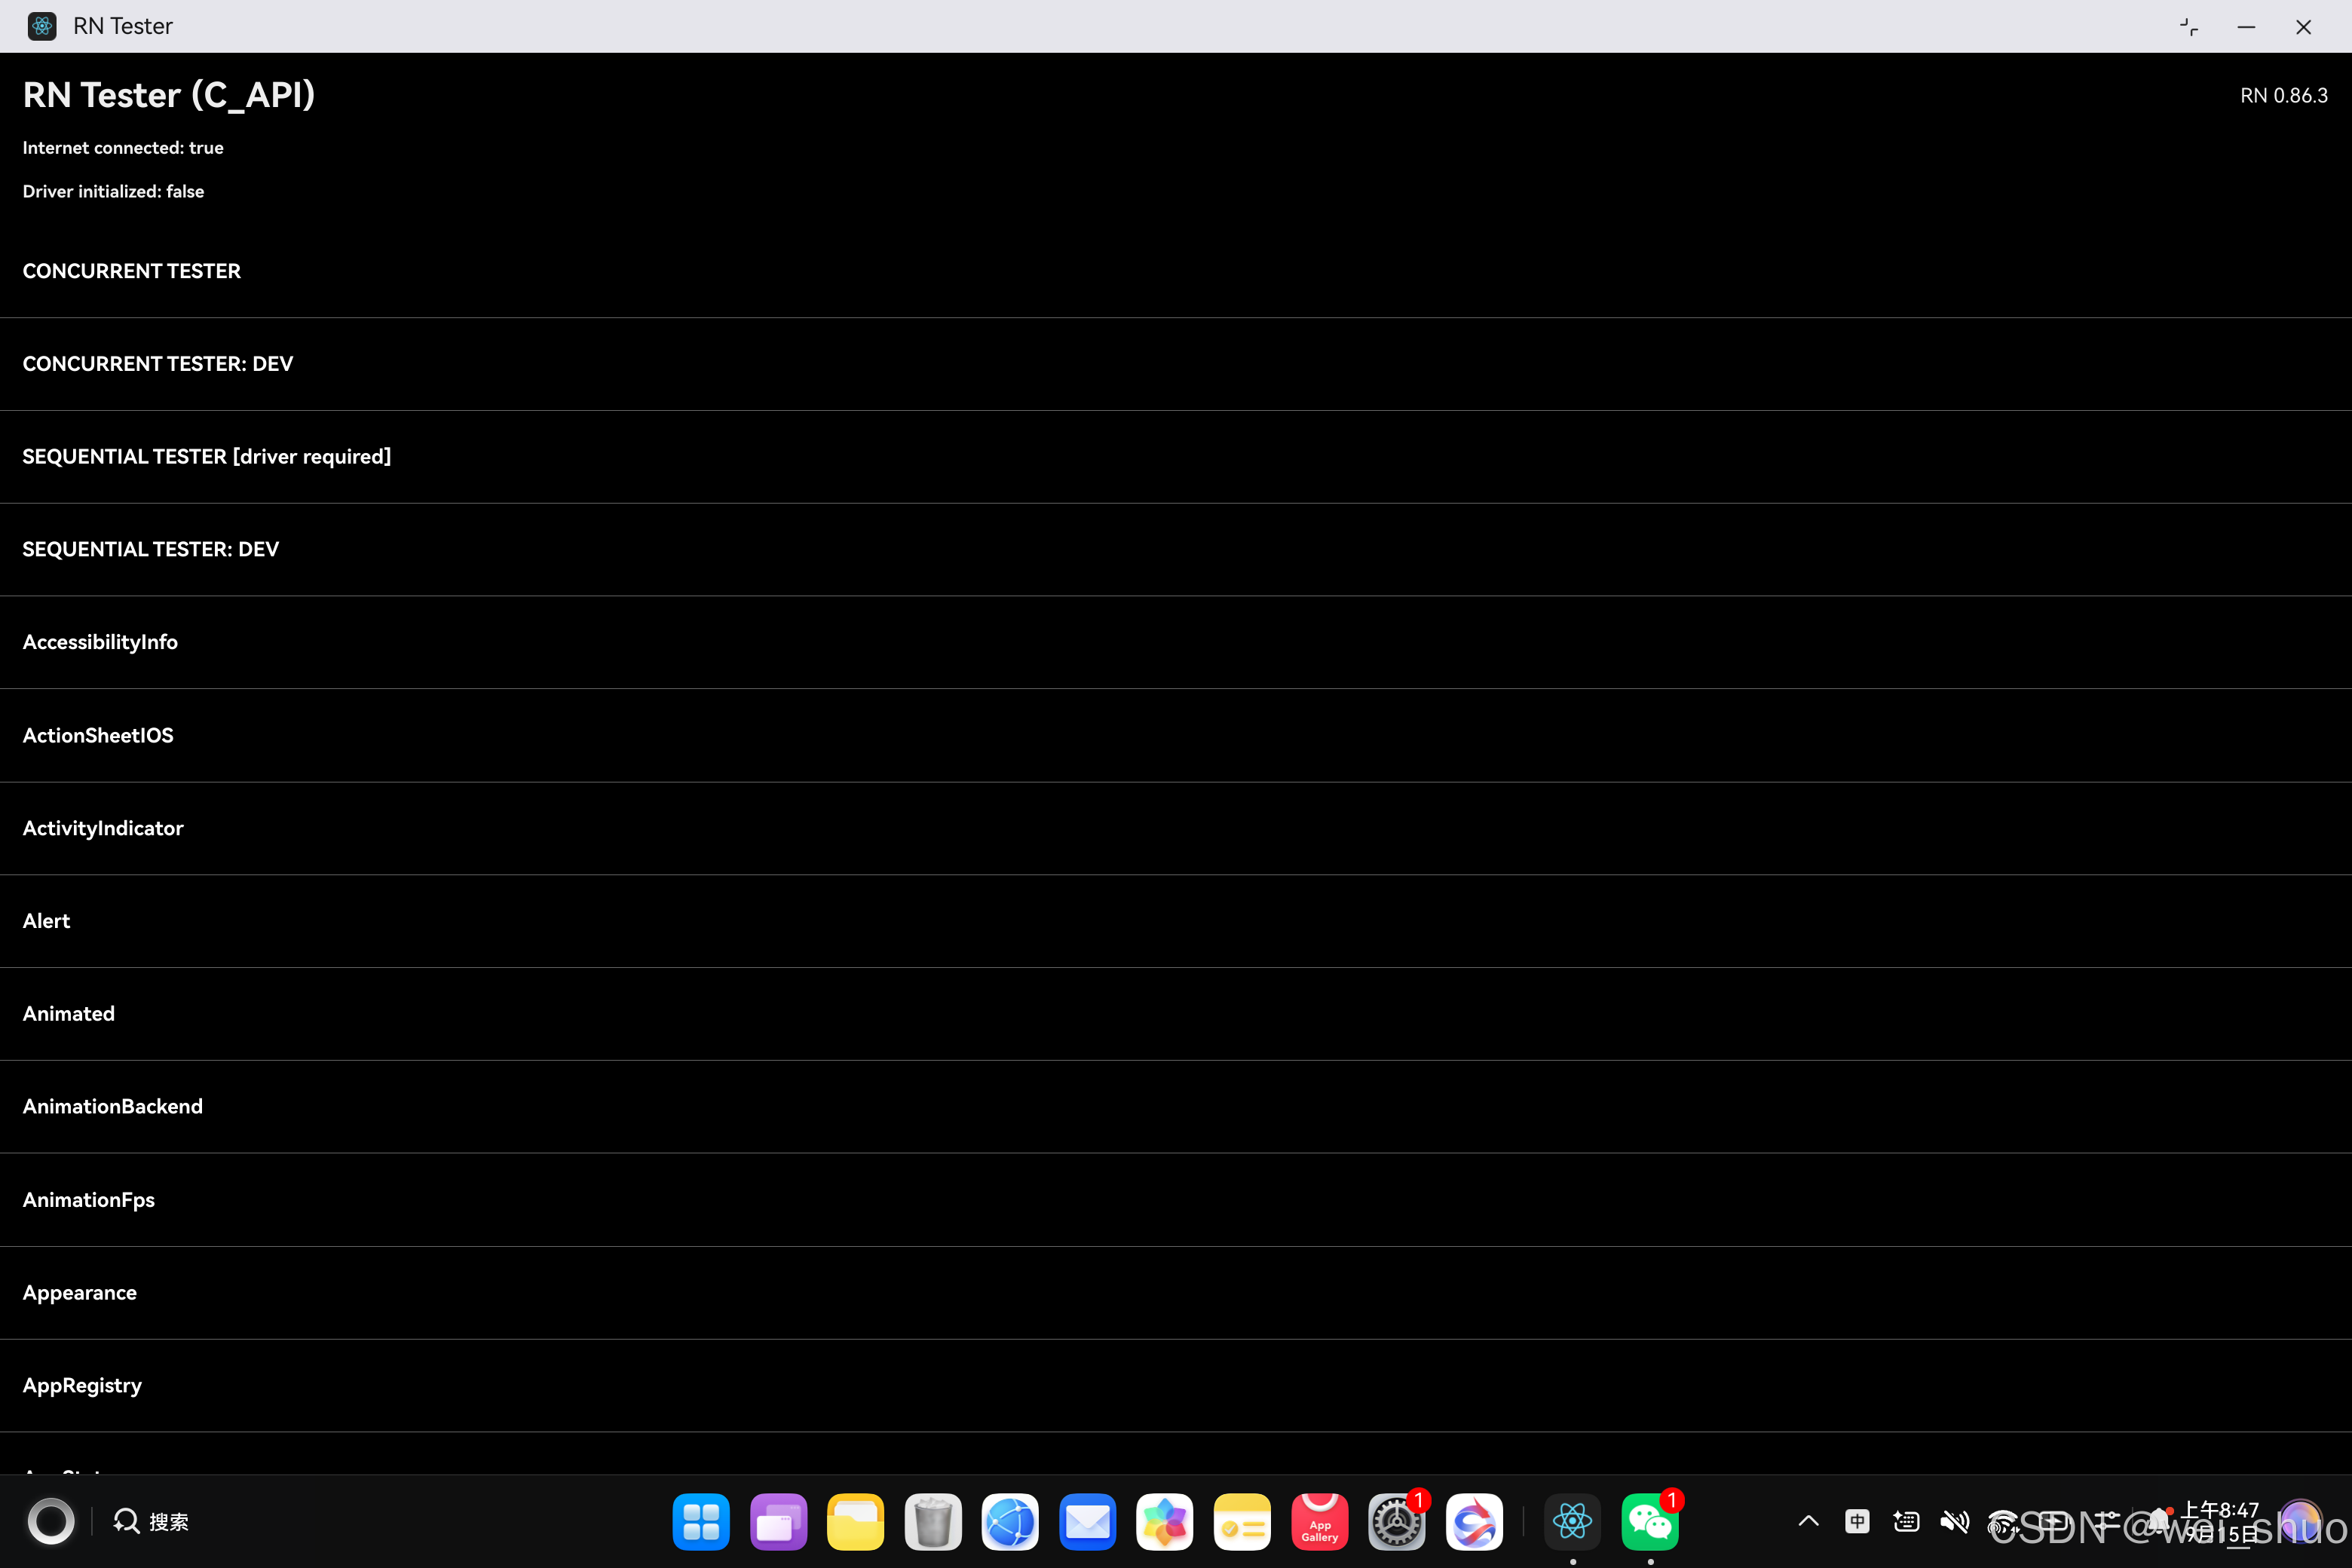The height and width of the screenshot is (1568, 2352).
Task: Launch the Browser globe icon
Action: pyautogui.click(x=1010, y=1521)
